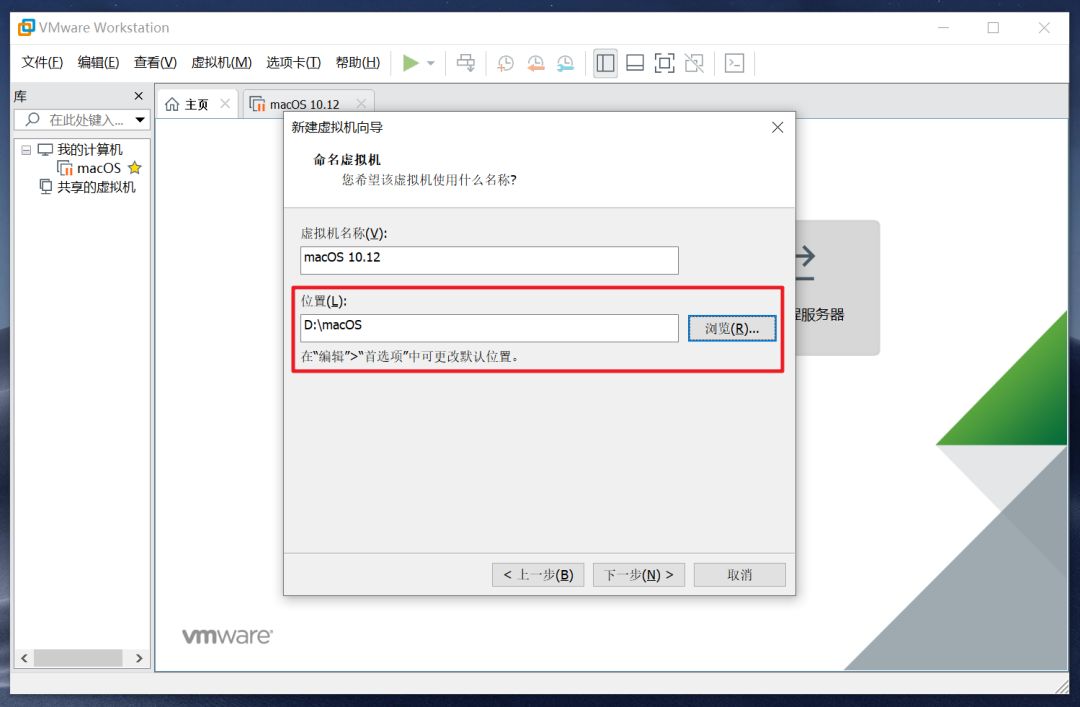This screenshot has width=1080, height=707.
Task: Click the revert to snapshot icon
Action: pyautogui.click(x=535, y=63)
